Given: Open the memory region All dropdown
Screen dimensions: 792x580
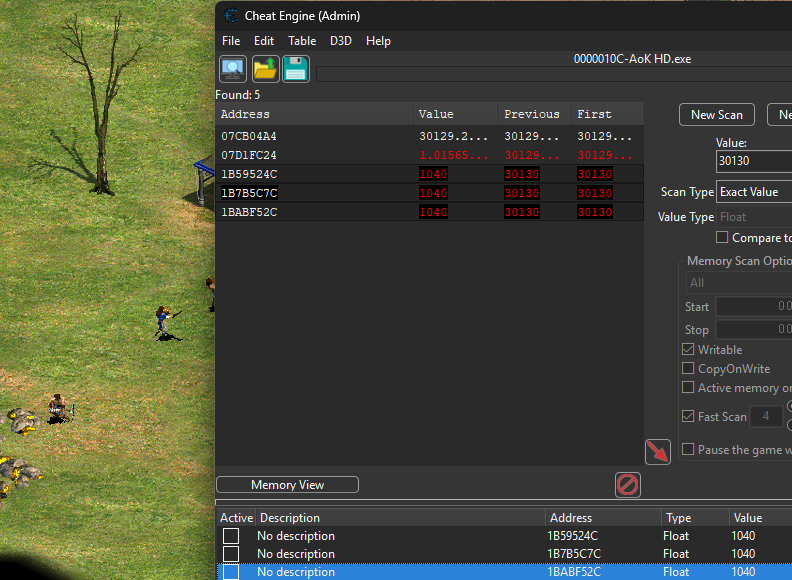Looking at the screenshot, I should point(739,283).
